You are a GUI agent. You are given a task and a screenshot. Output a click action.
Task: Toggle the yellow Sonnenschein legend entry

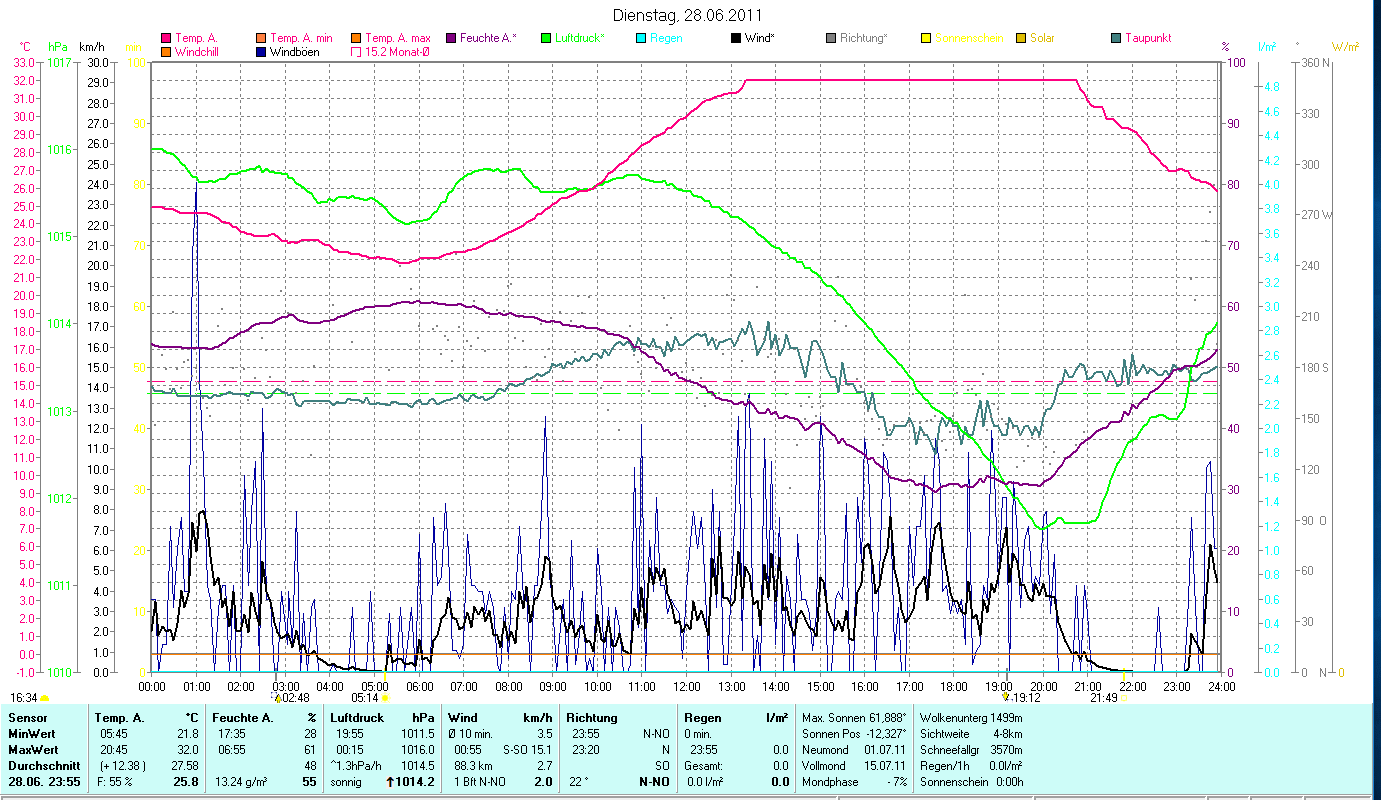pyautogui.click(x=926, y=39)
